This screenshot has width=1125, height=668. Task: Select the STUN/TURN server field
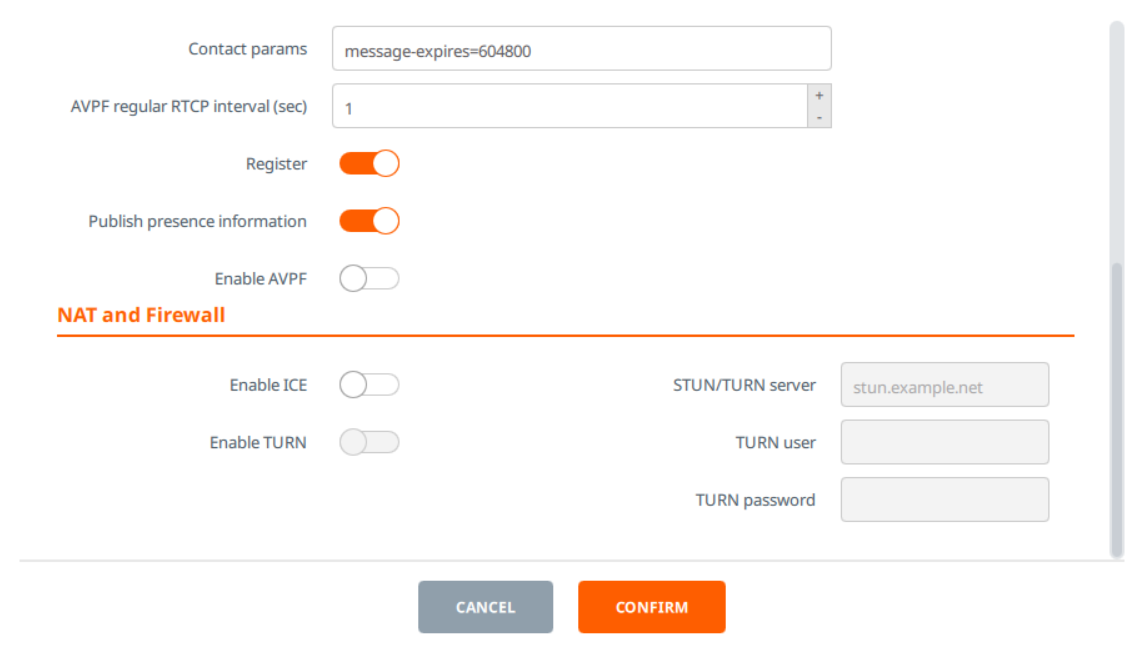[943, 384]
